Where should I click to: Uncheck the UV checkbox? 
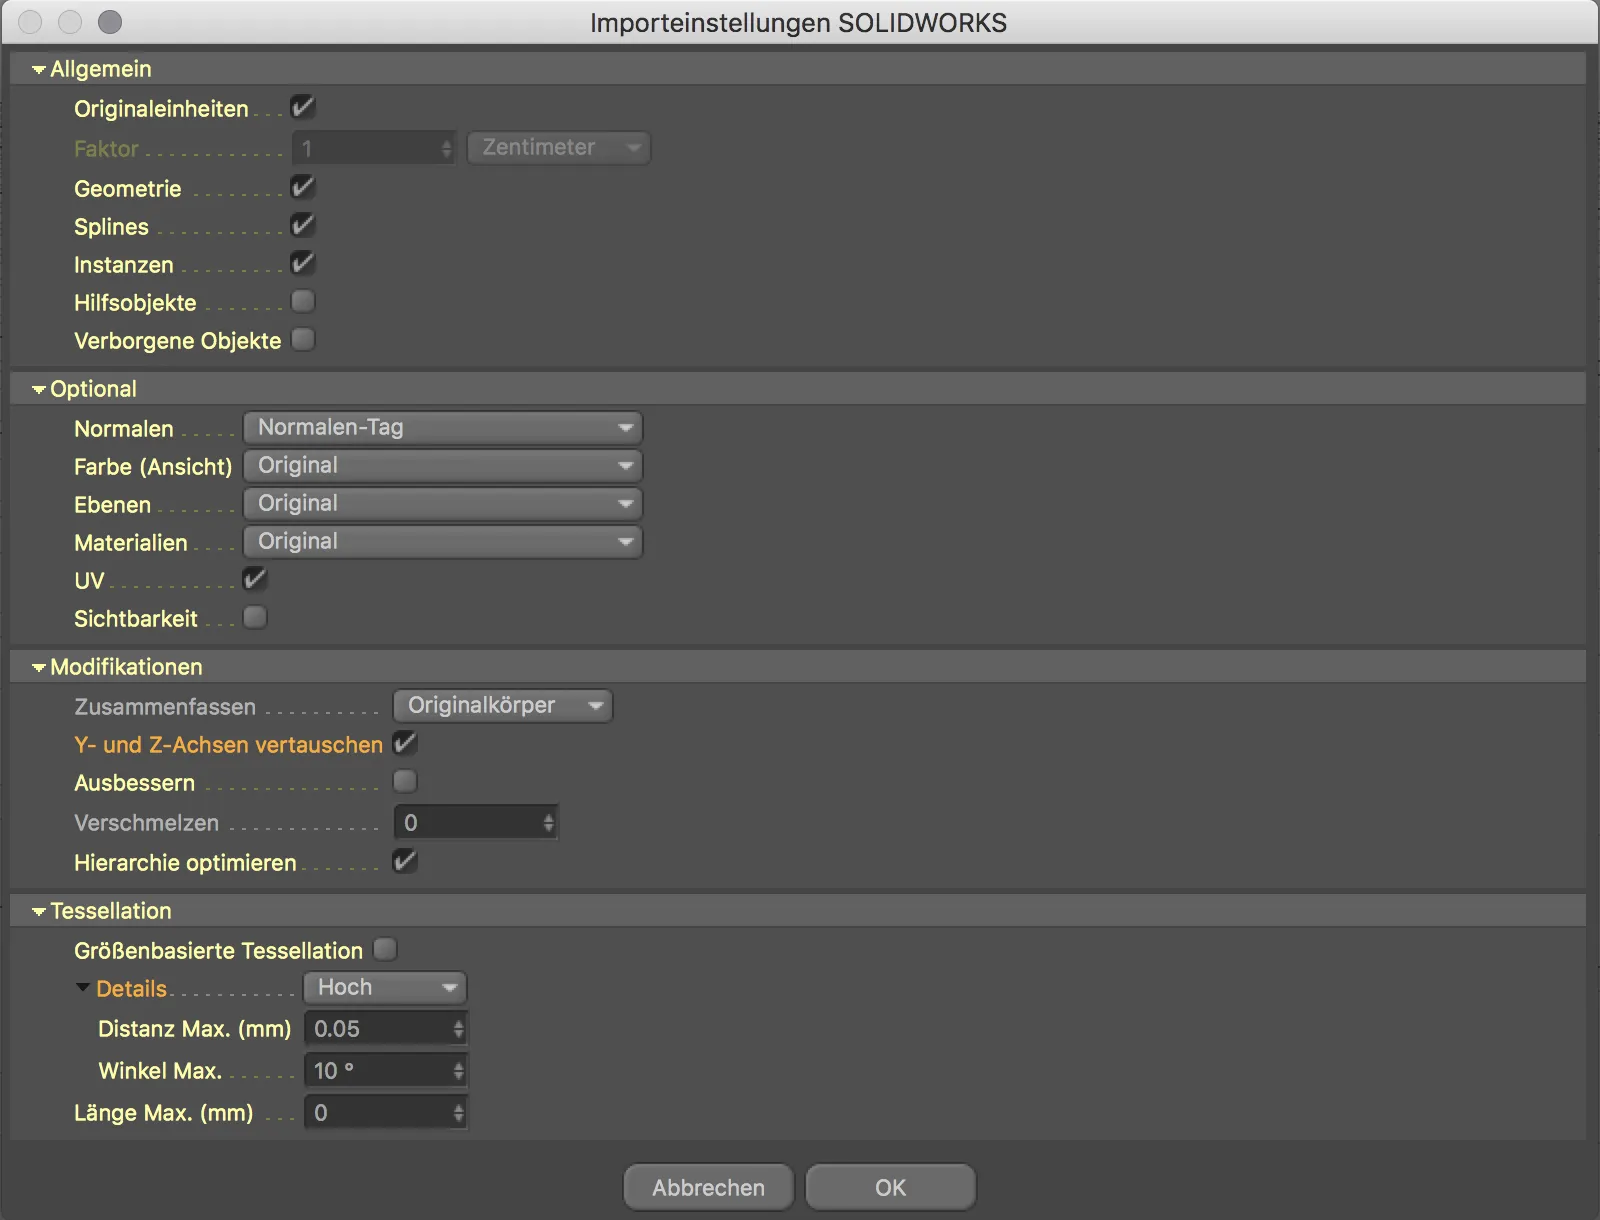tap(255, 578)
